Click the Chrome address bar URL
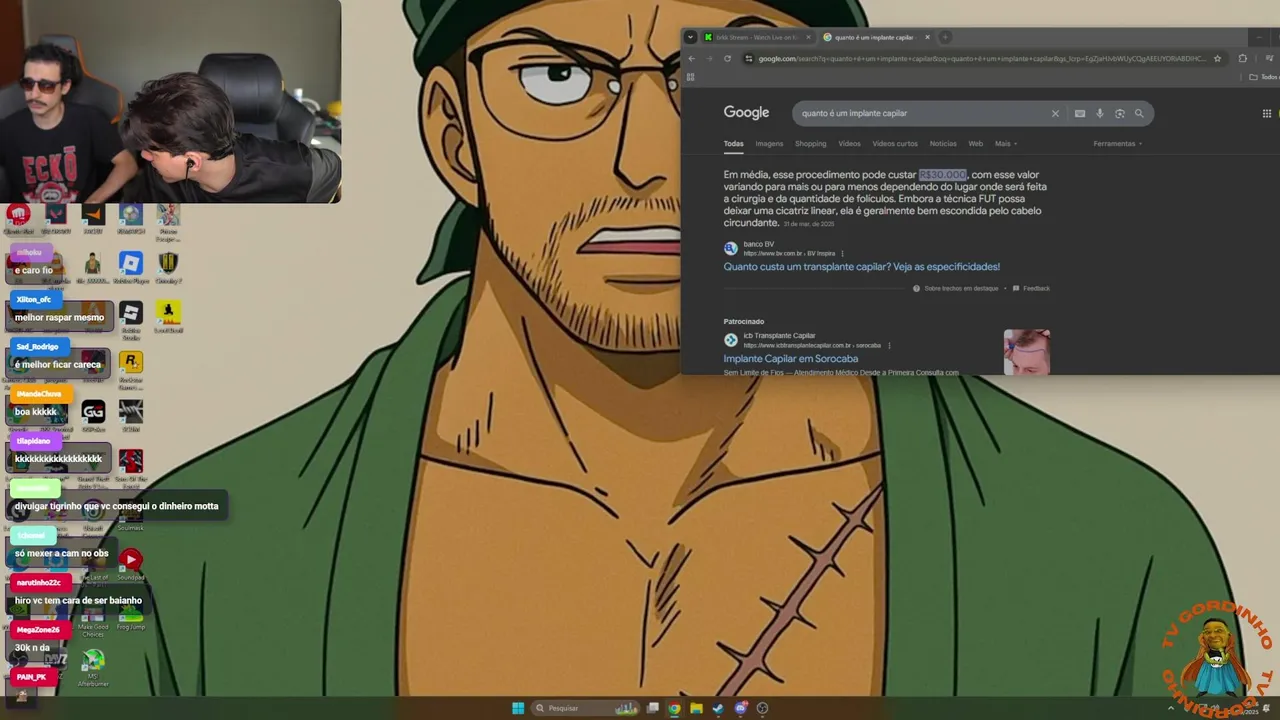This screenshot has height=720, width=1280. click(982, 59)
